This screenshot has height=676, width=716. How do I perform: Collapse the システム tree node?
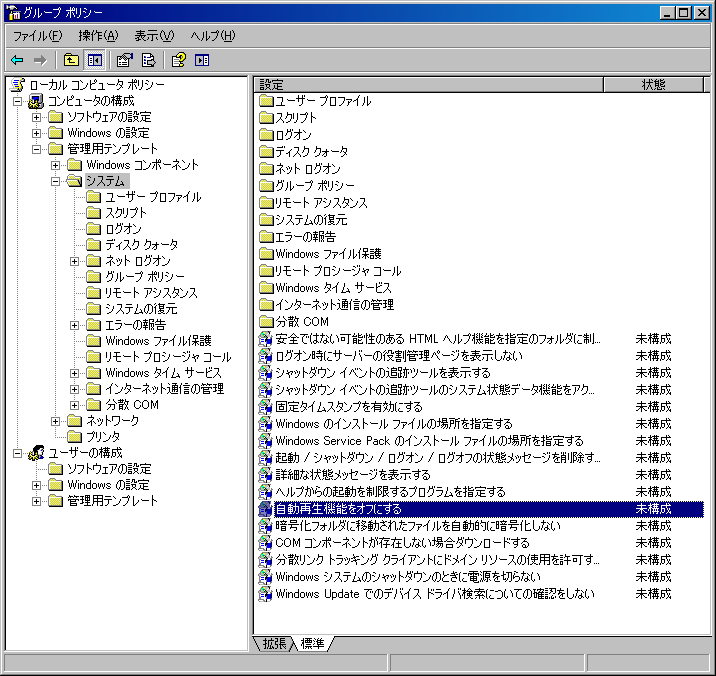[56, 181]
